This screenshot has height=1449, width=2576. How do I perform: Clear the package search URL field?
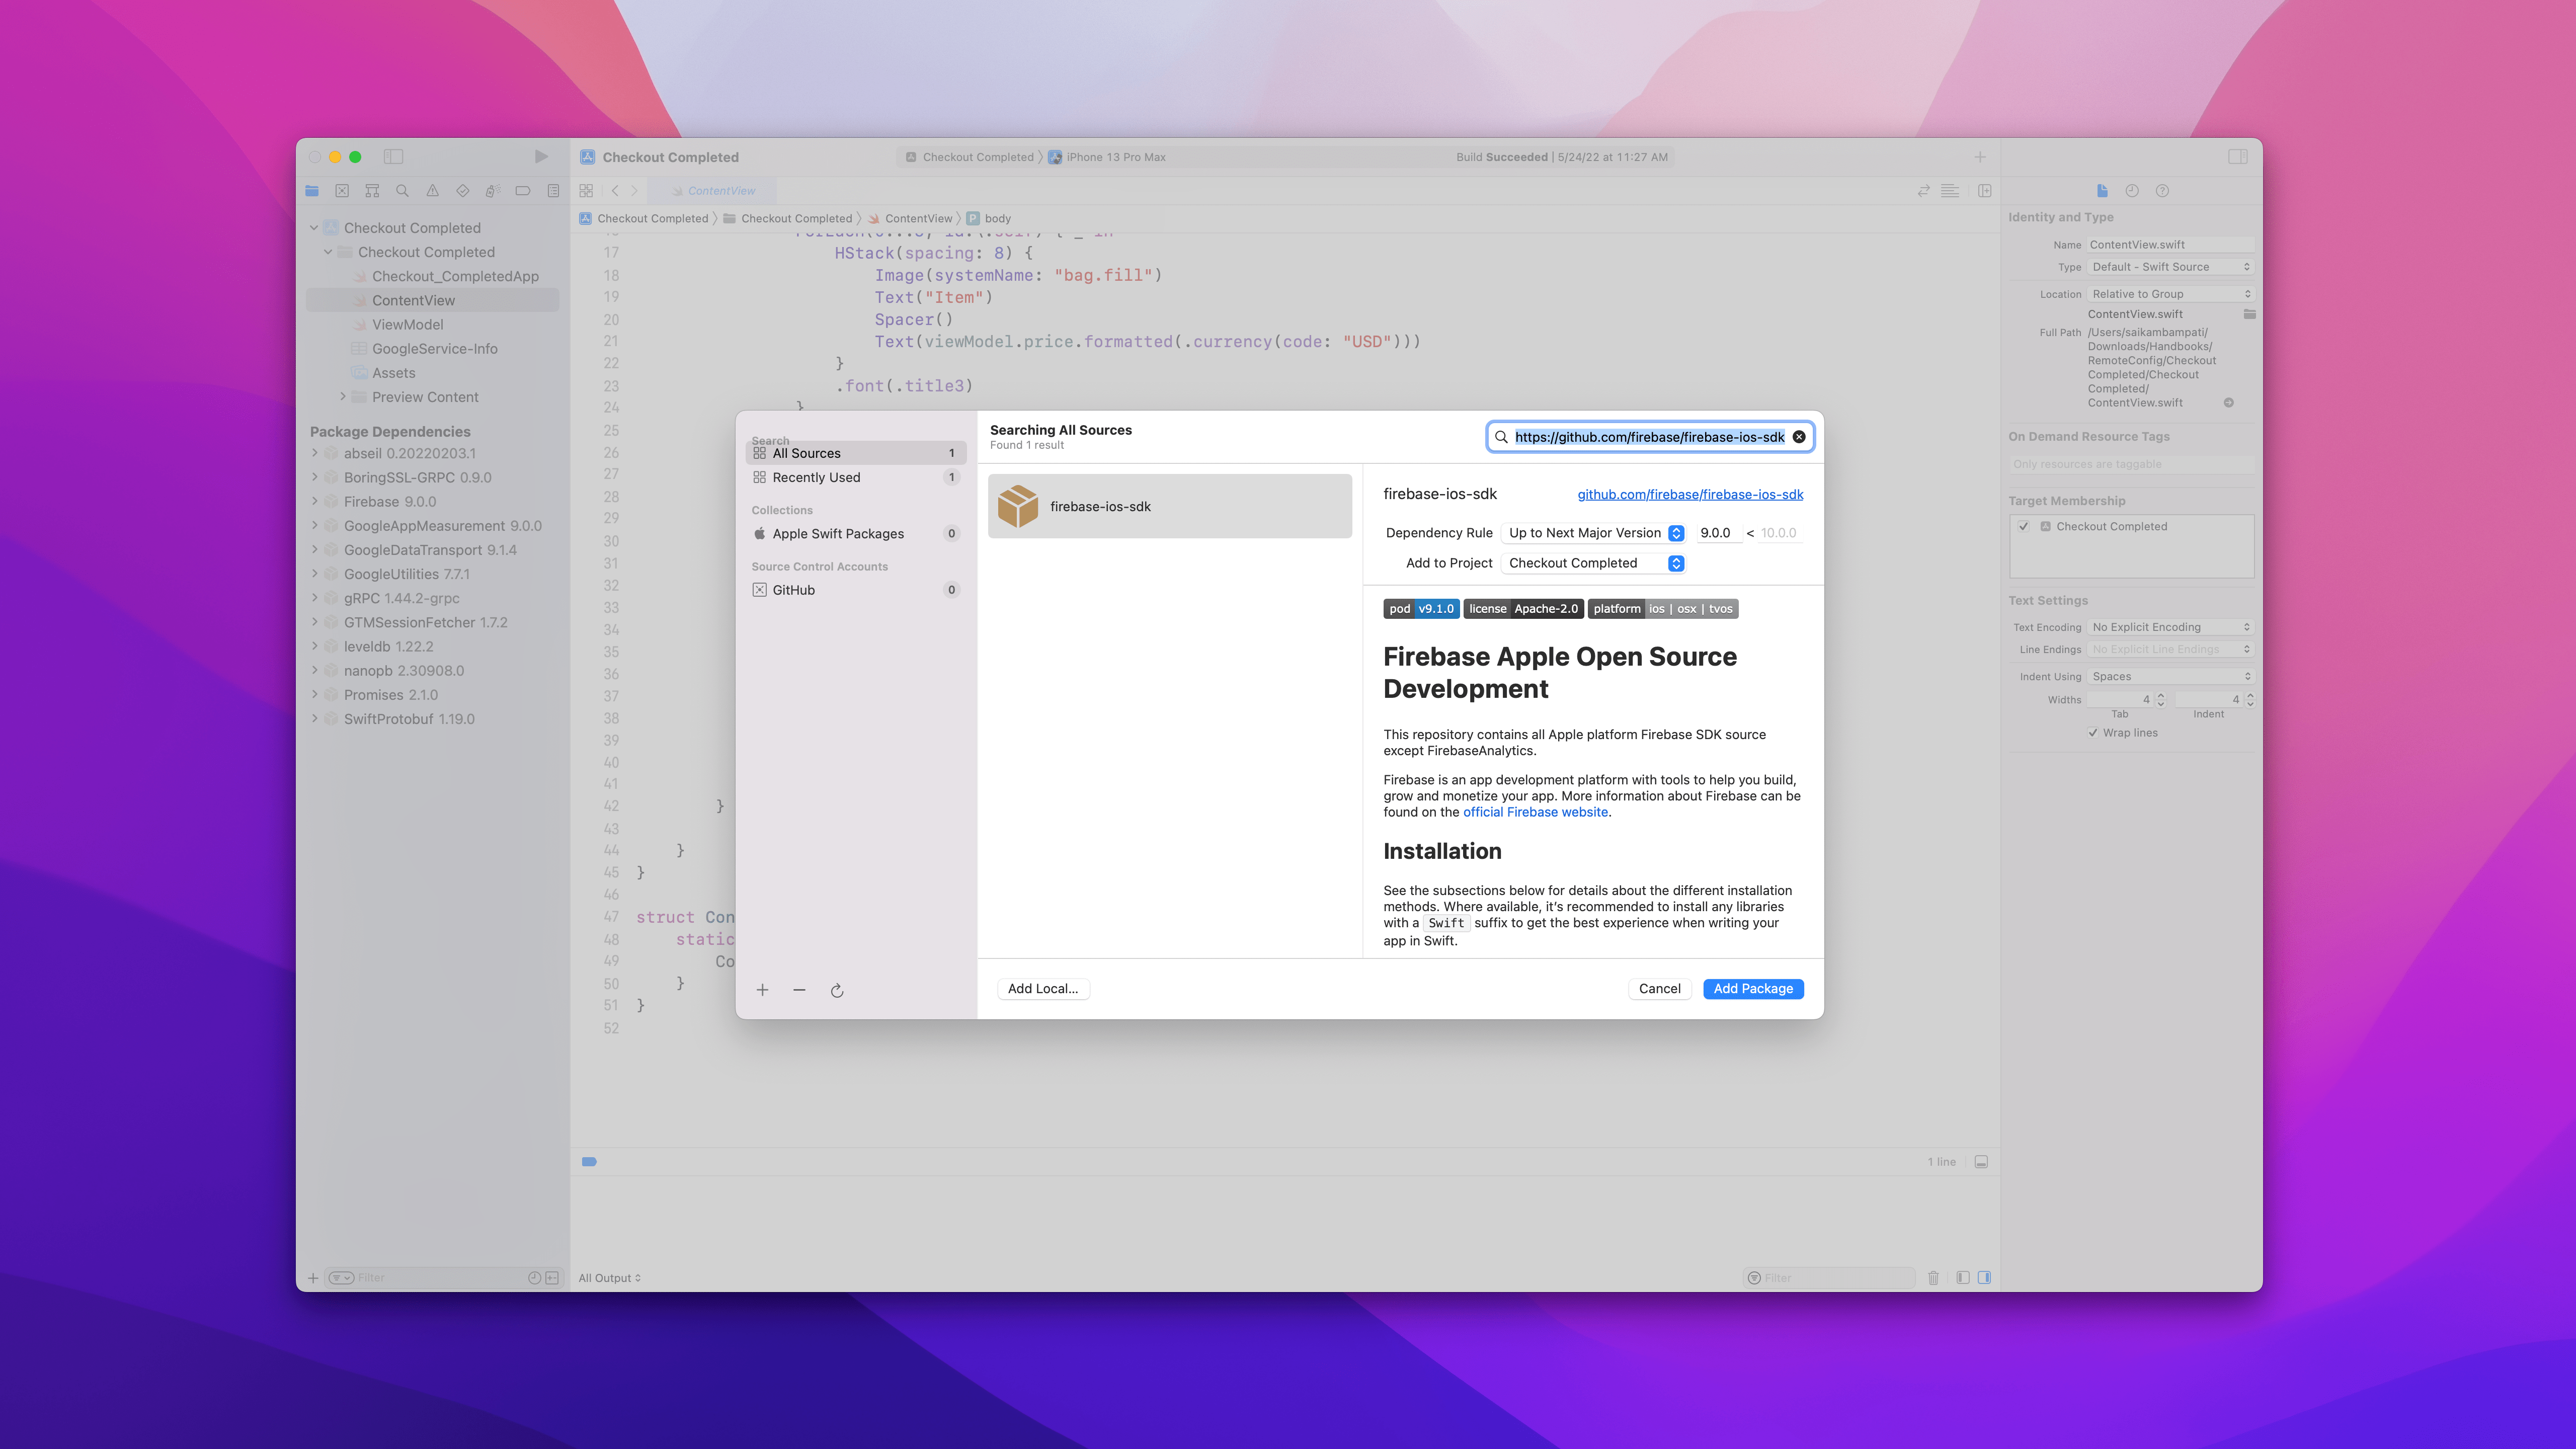coord(1799,437)
